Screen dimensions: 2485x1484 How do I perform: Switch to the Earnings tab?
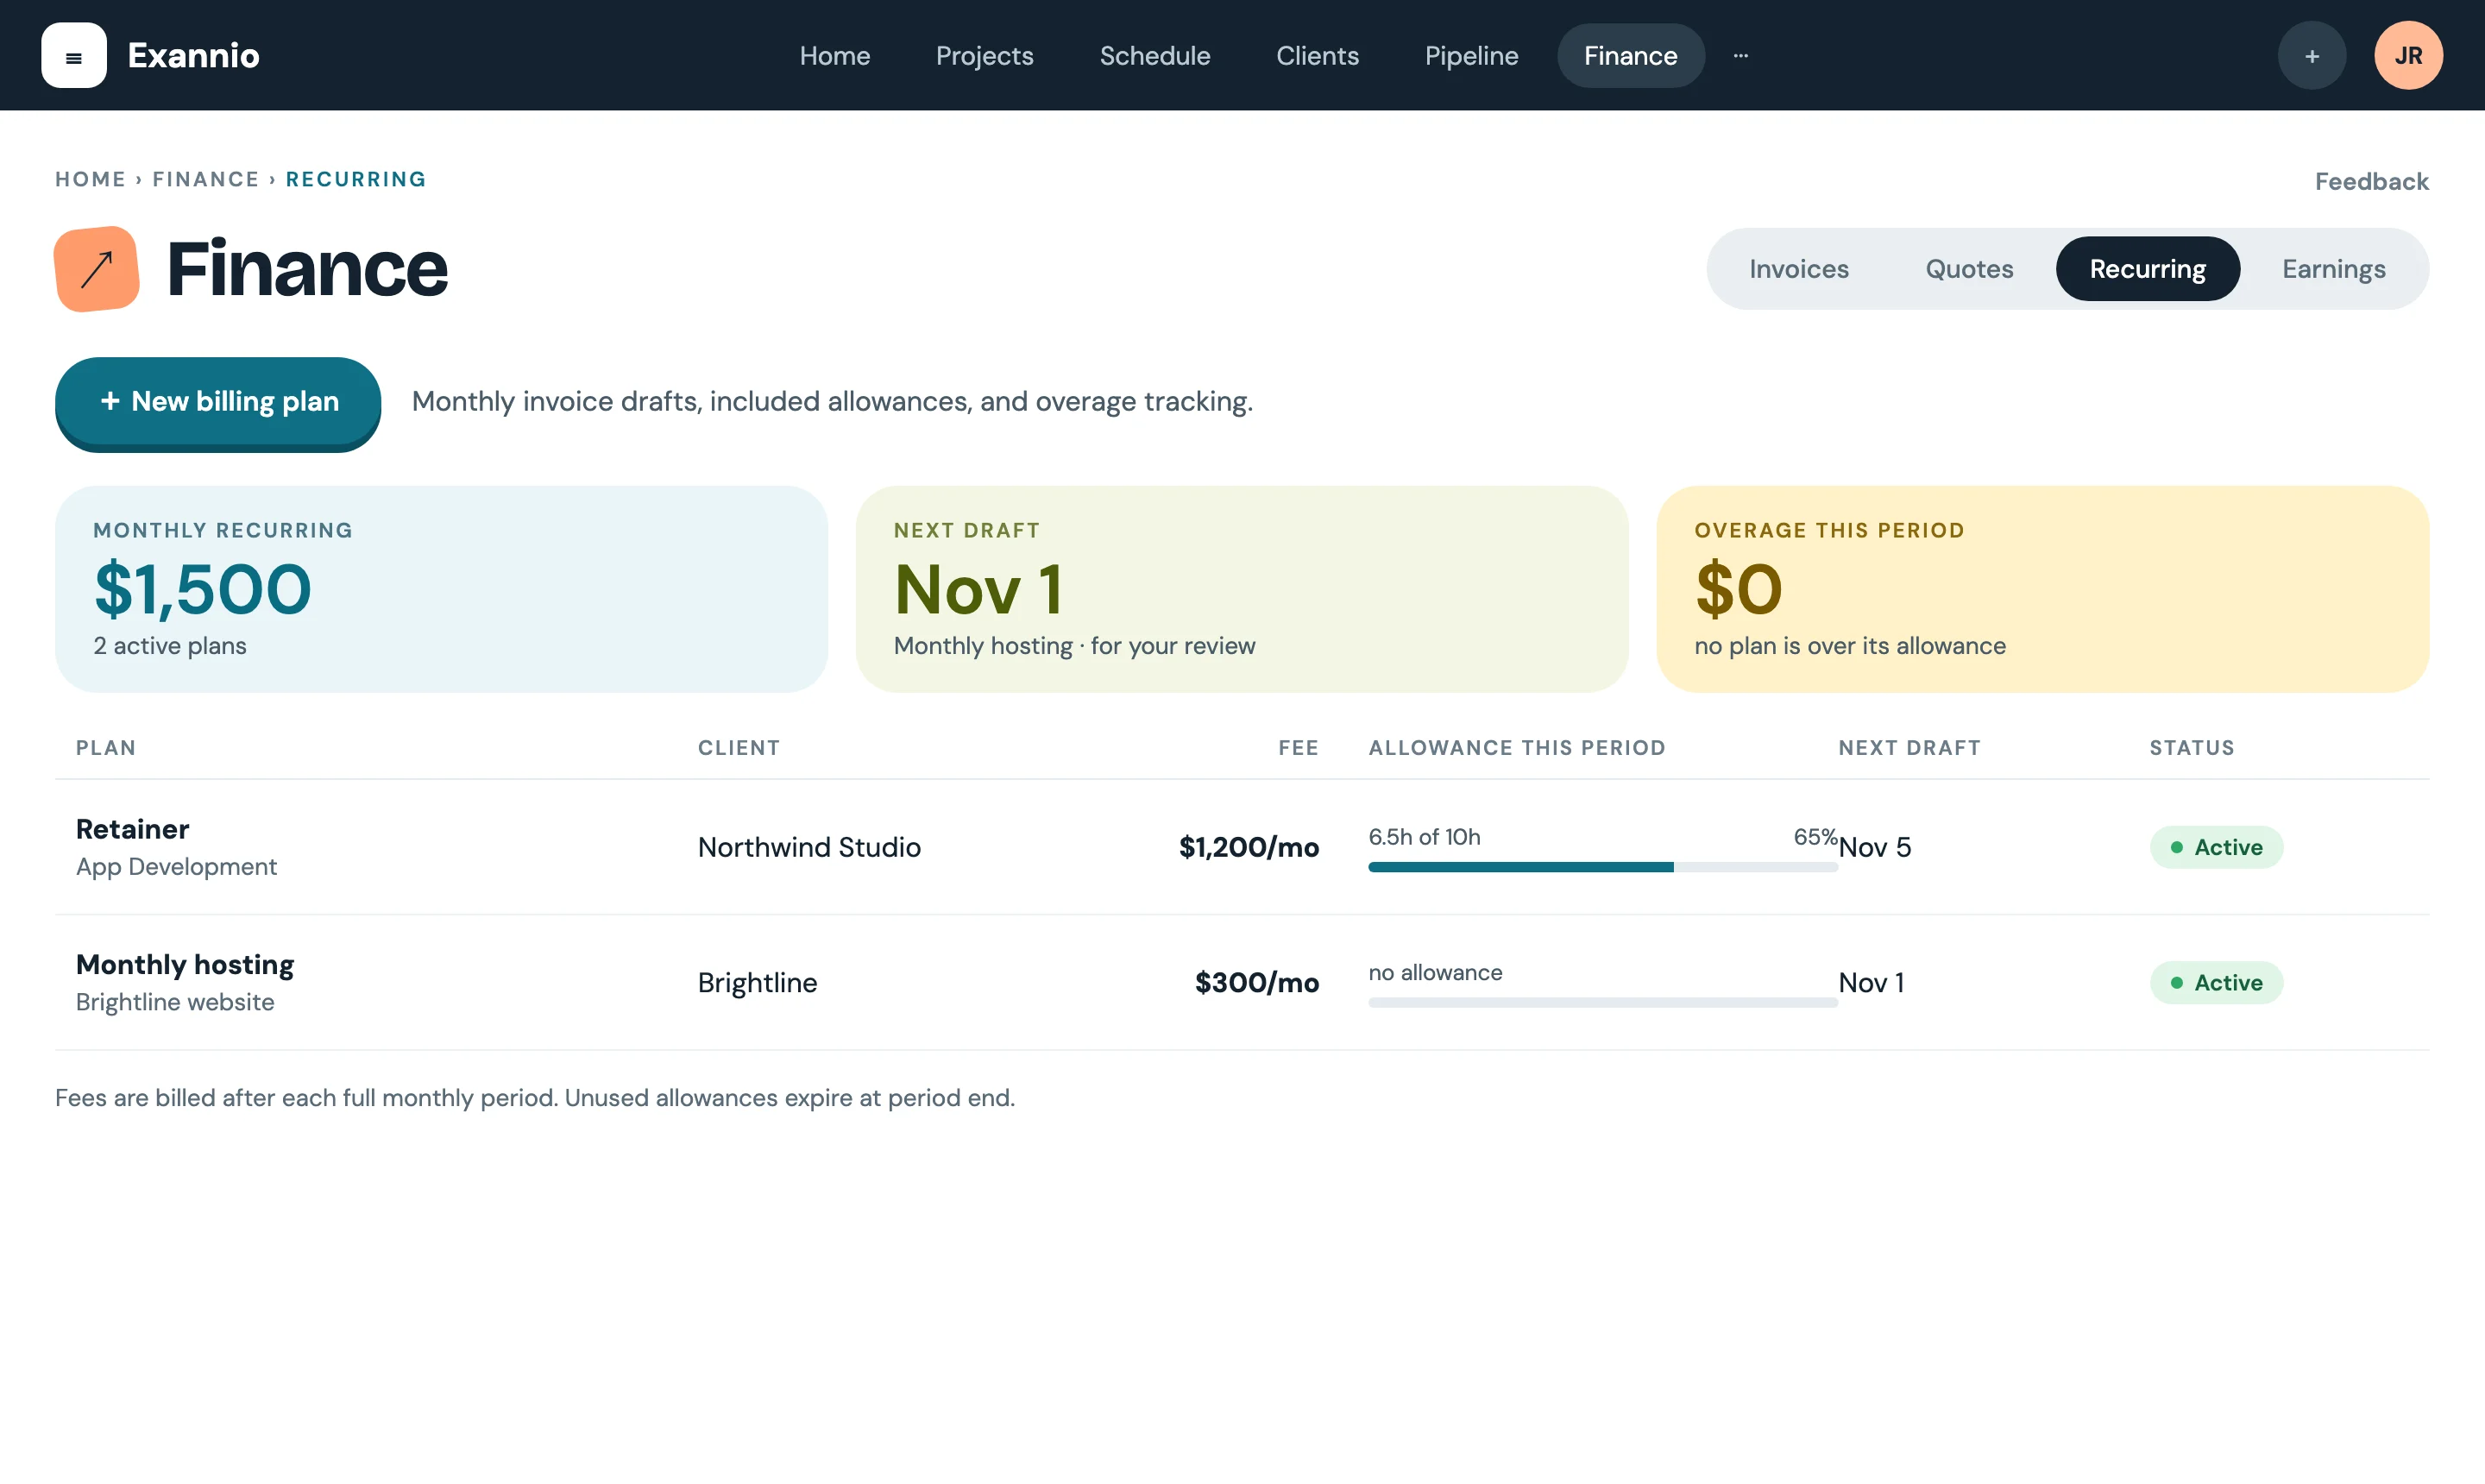[x=2333, y=269]
